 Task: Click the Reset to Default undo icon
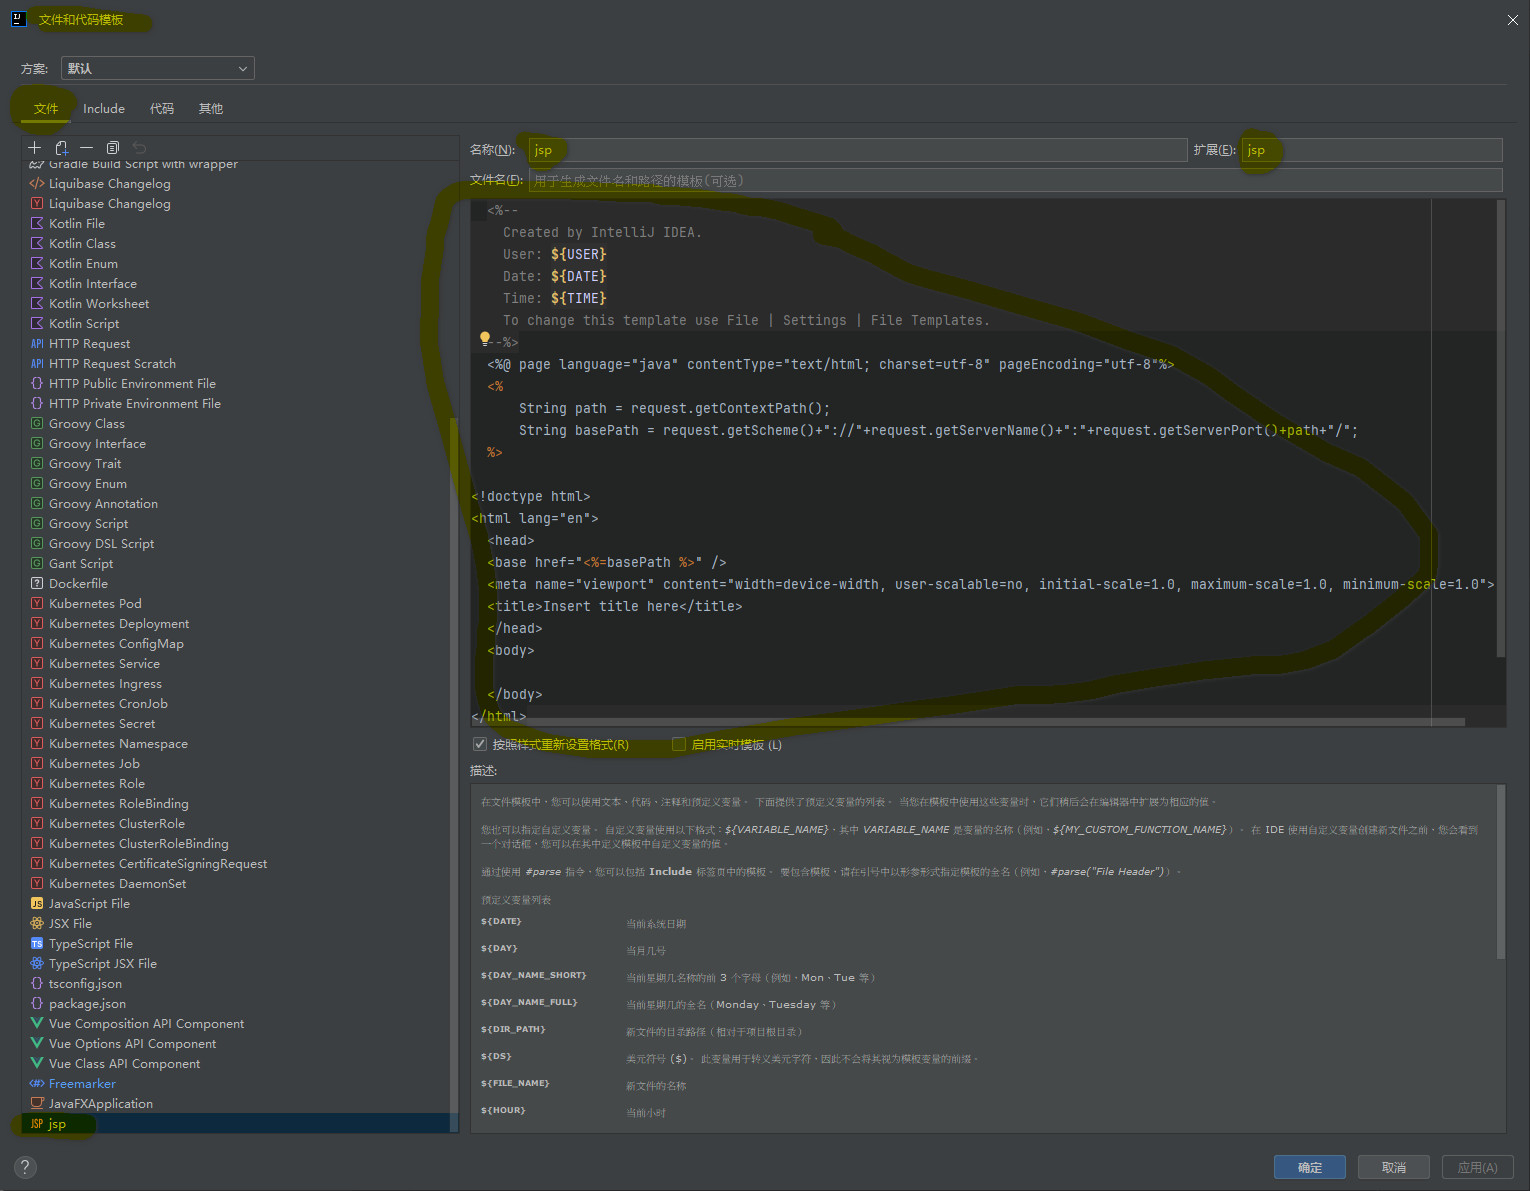point(139,148)
